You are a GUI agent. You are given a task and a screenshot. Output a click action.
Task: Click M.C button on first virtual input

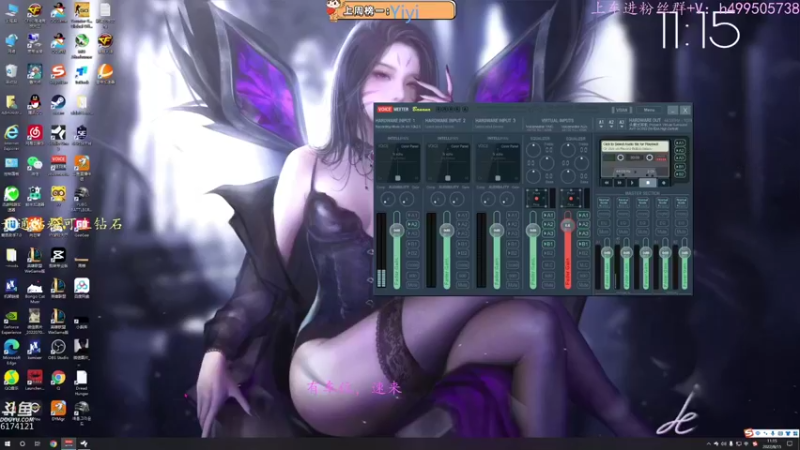pos(548,265)
